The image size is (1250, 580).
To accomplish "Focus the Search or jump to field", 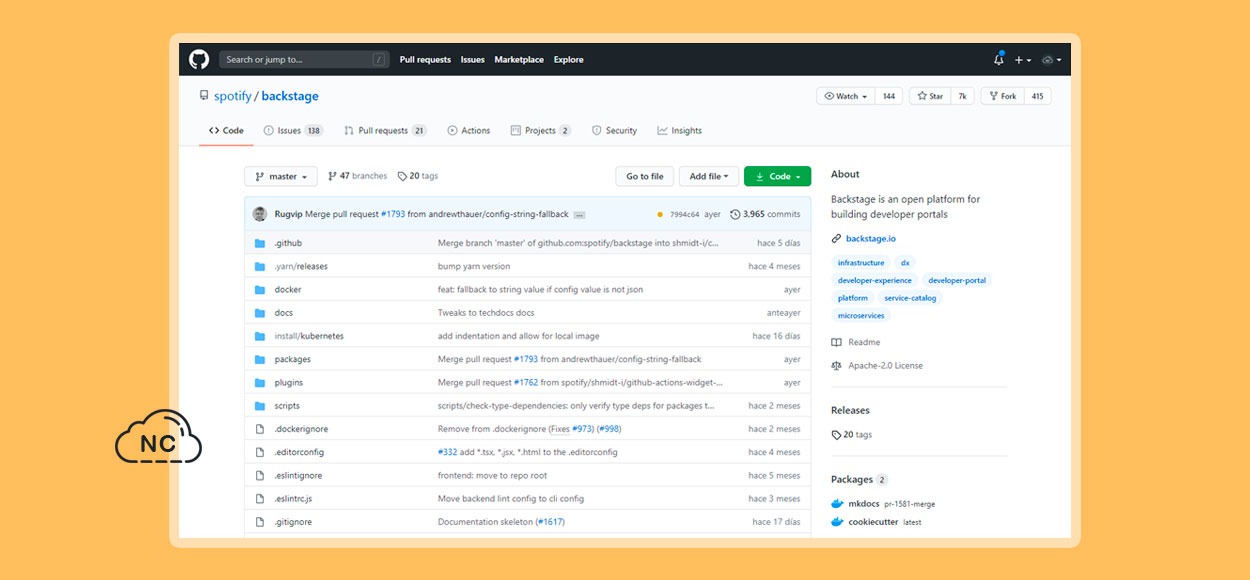I will click(x=304, y=60).
